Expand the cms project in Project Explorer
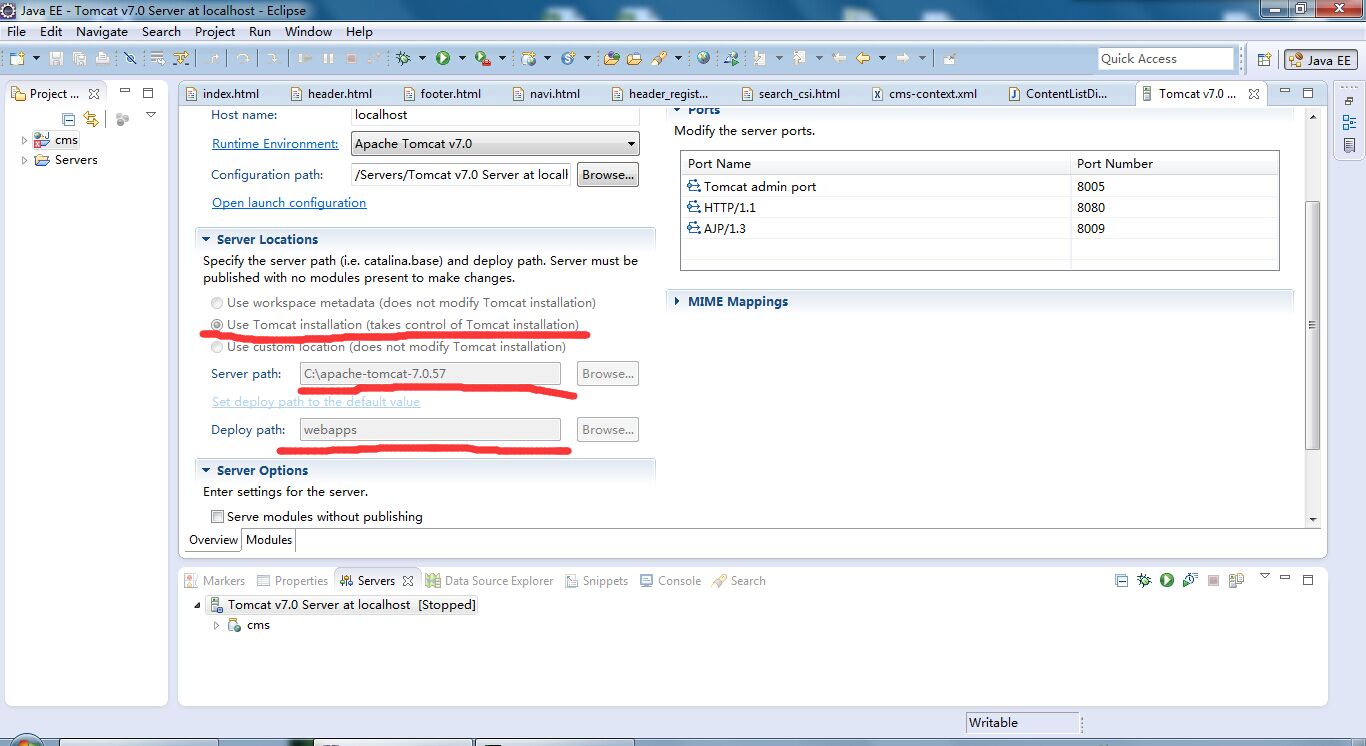Image resolution: width=1366 pixels, height=746 pixels. tap(25, 141)
